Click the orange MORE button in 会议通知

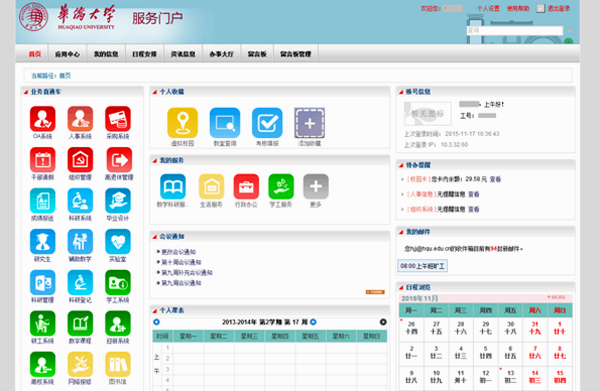(375, 292)
